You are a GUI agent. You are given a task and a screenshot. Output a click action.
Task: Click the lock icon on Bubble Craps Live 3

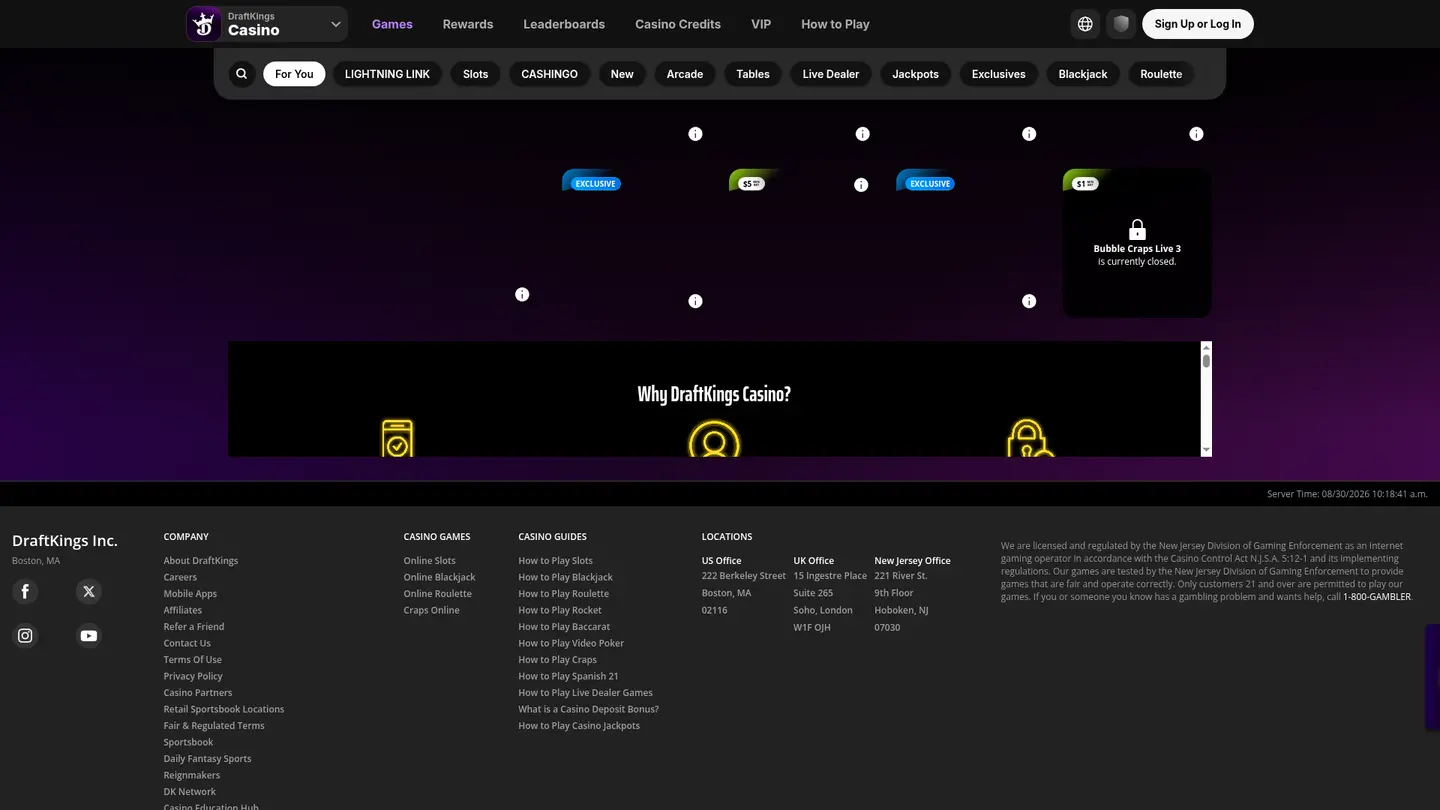coord(1137,230)
